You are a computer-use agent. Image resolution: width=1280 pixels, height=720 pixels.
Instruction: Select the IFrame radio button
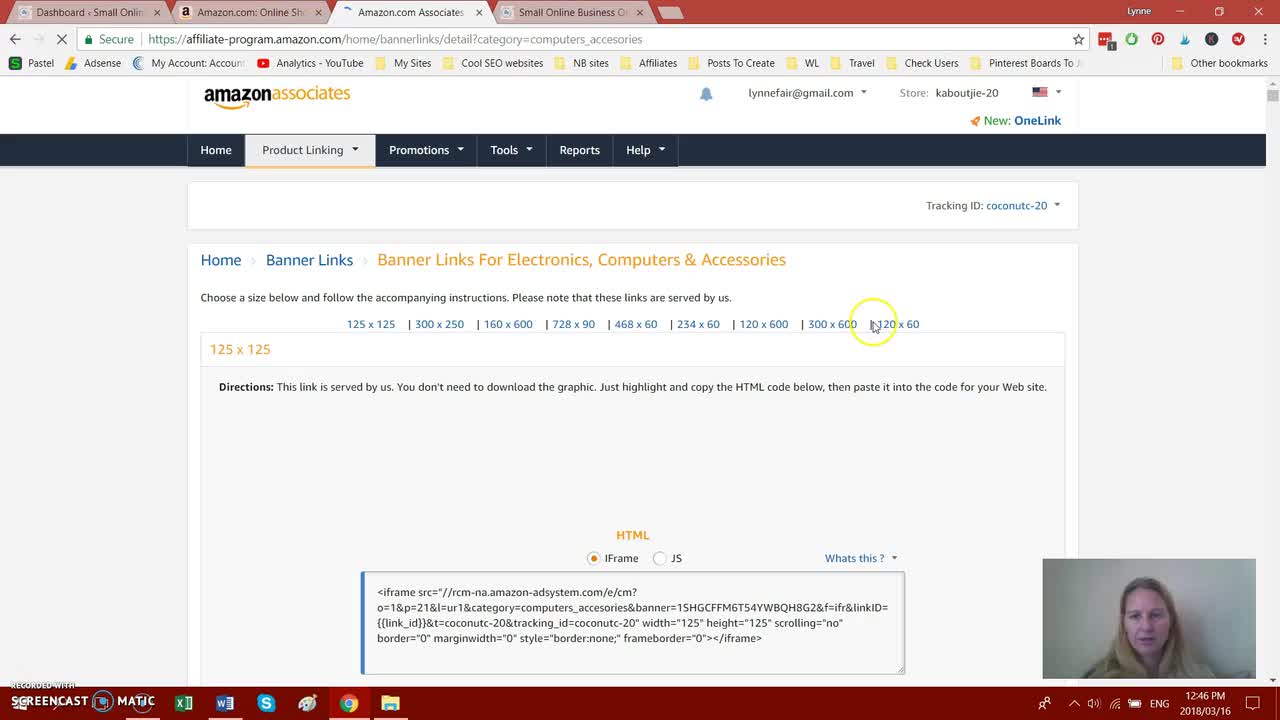click(x=594, y=558)
